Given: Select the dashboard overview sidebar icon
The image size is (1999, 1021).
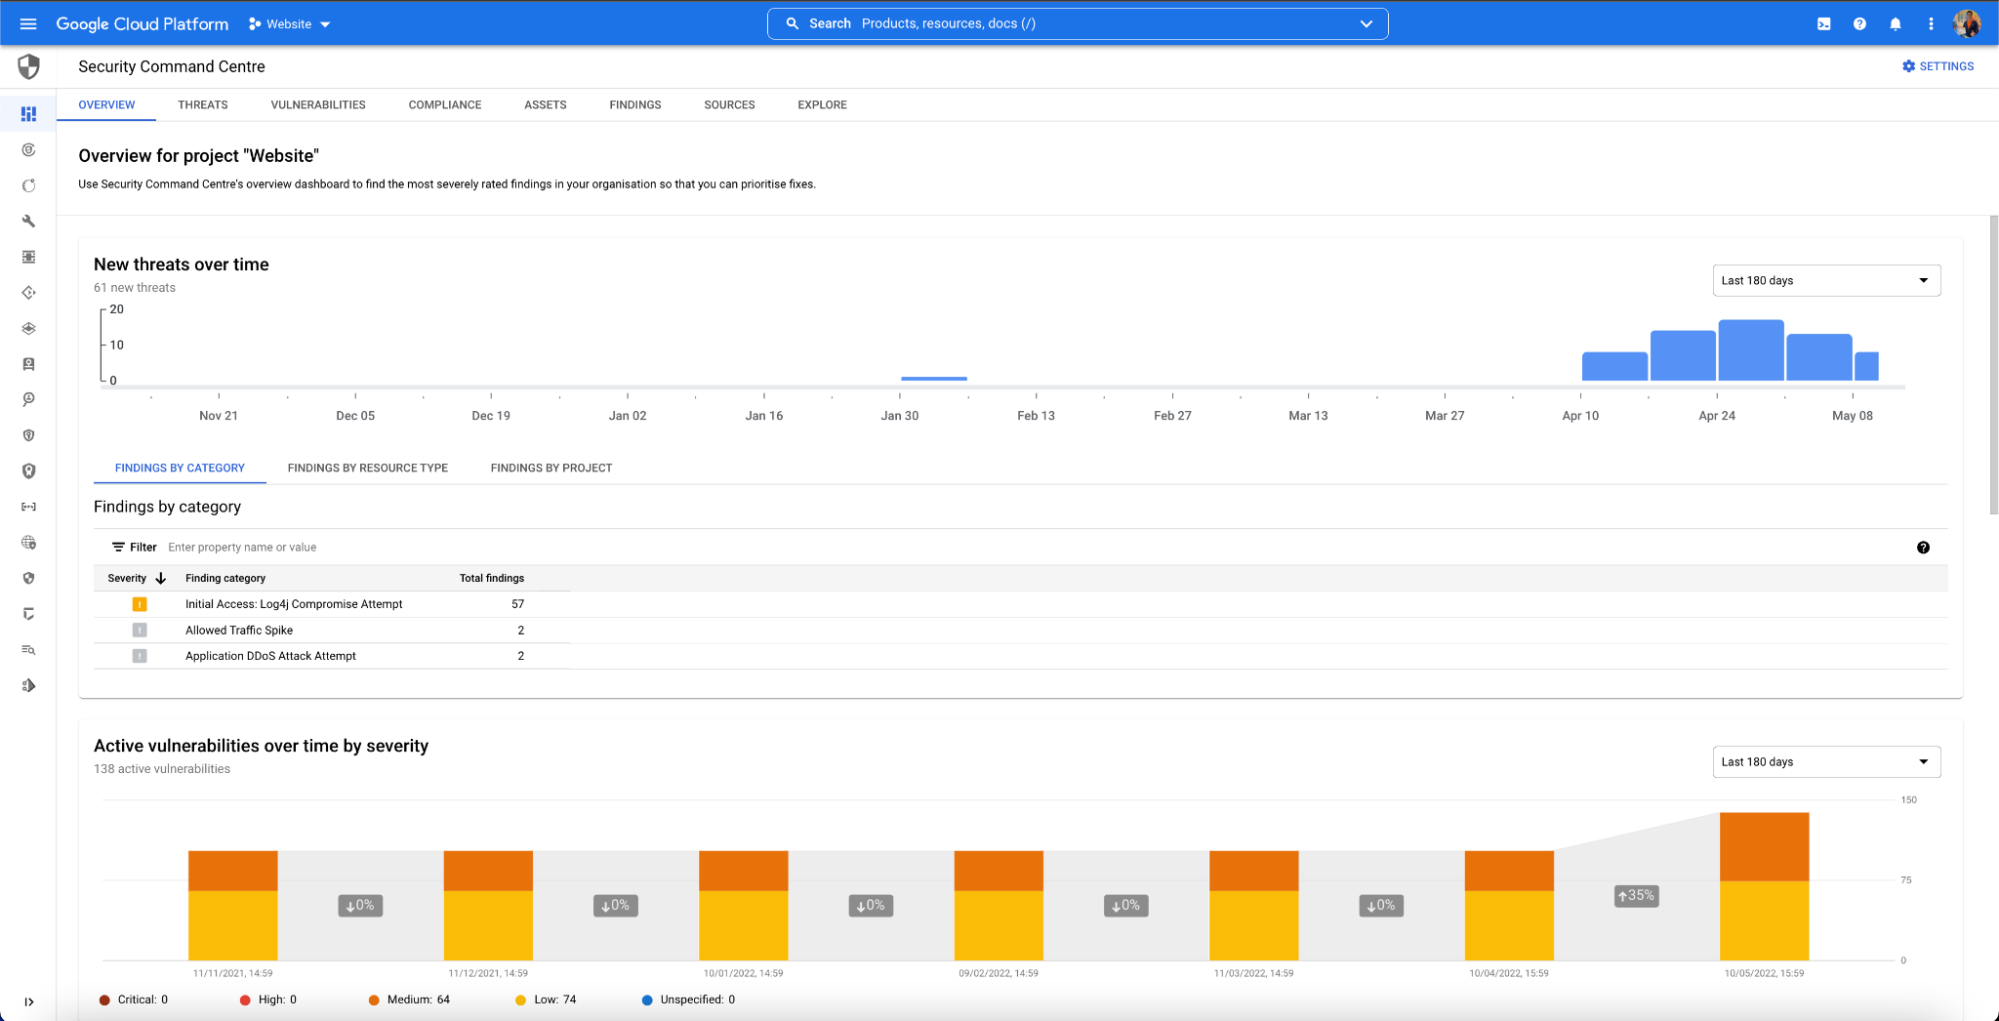Looking at the screenshot, I should [x=29, y=114].
